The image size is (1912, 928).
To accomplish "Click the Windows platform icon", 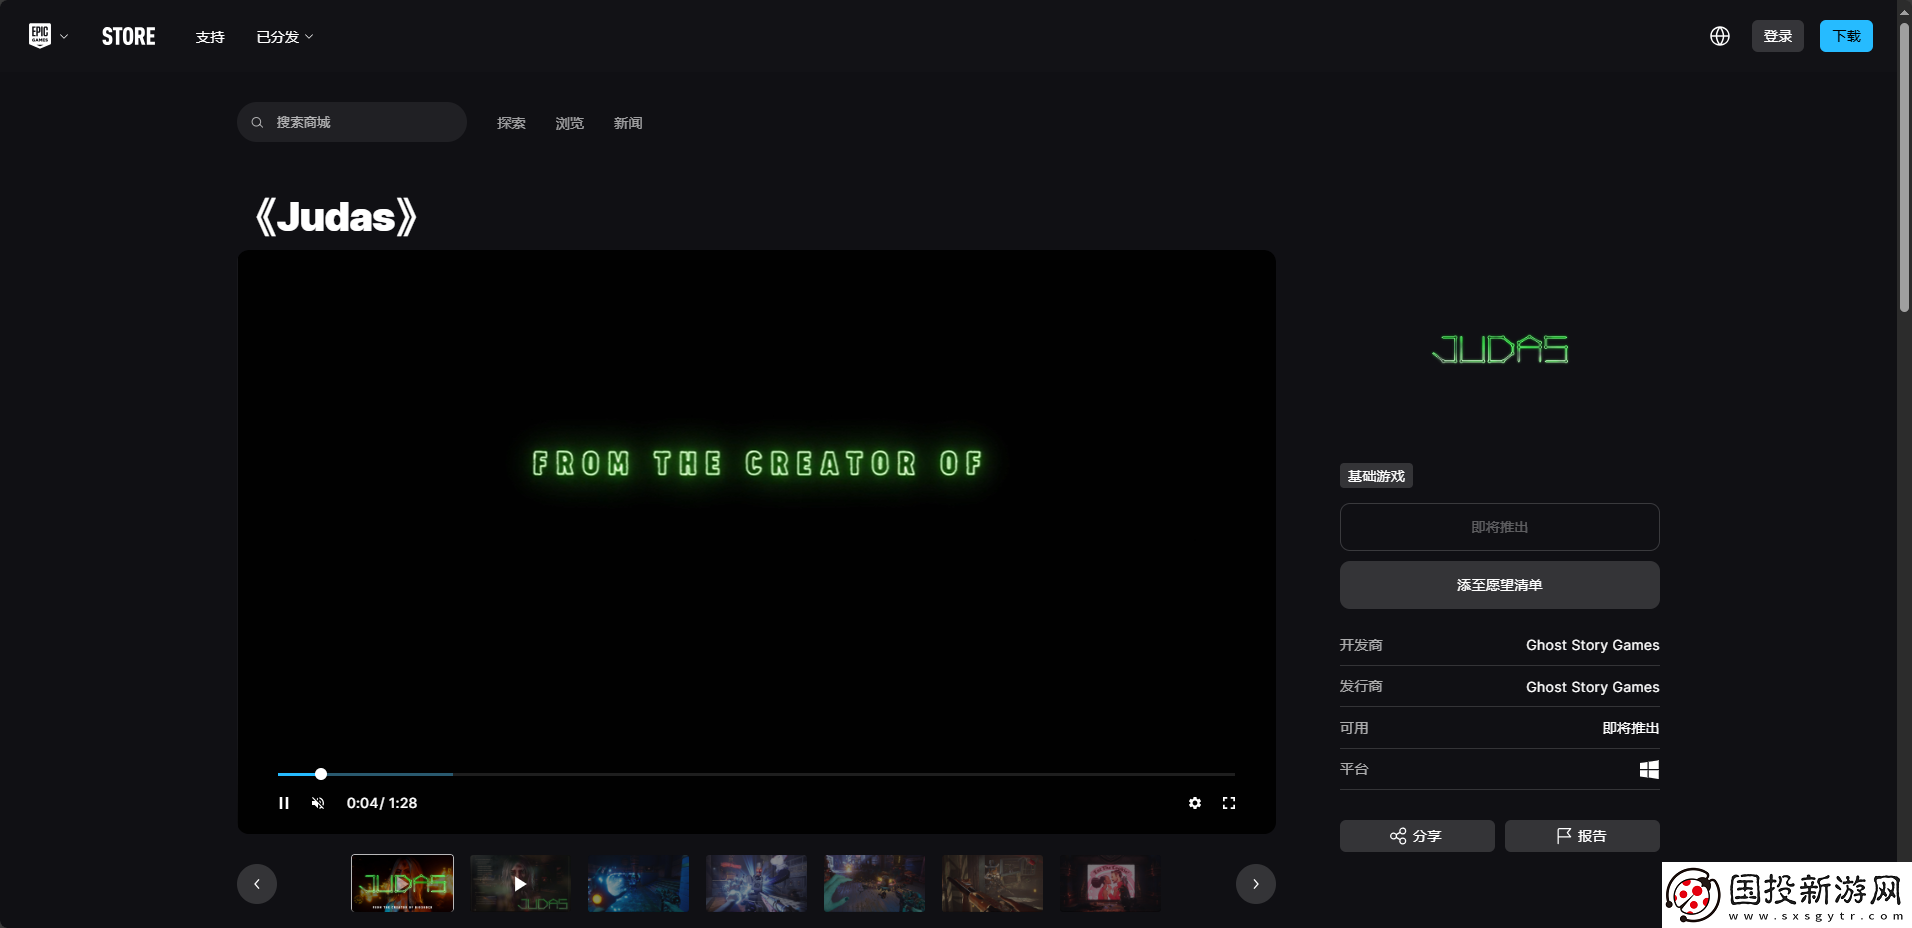I will point(1650,769).
